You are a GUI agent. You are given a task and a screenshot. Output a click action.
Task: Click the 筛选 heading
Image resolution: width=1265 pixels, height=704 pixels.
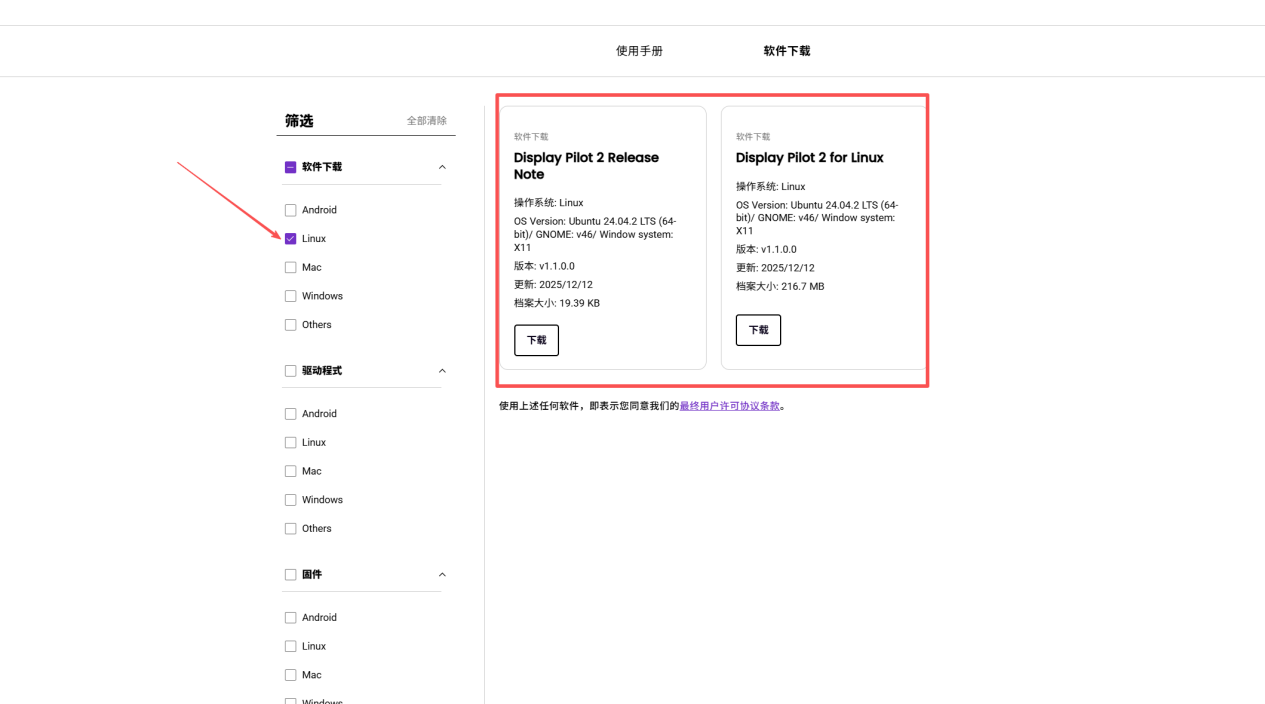click(x=299, y=121)
